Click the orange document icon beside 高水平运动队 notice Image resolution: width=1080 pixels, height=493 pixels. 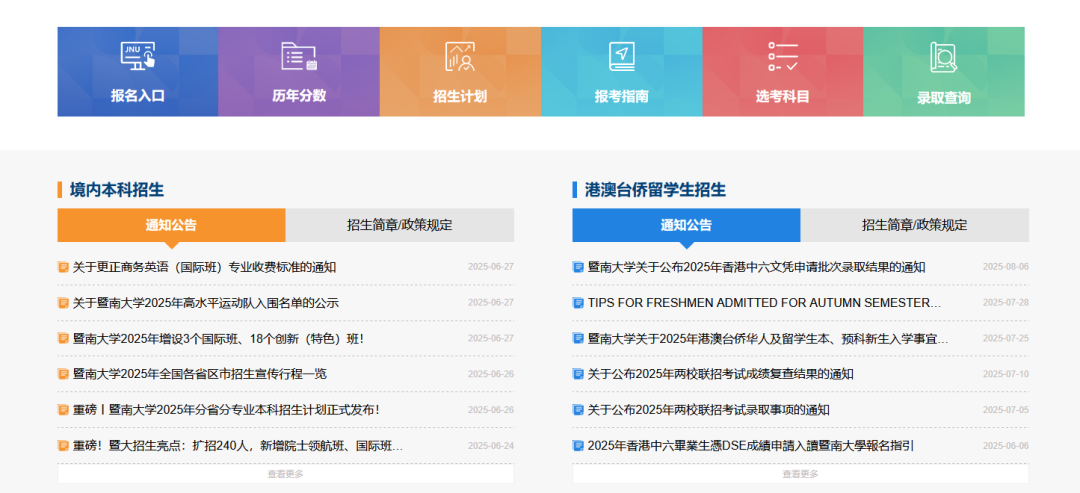coord(63,303)
